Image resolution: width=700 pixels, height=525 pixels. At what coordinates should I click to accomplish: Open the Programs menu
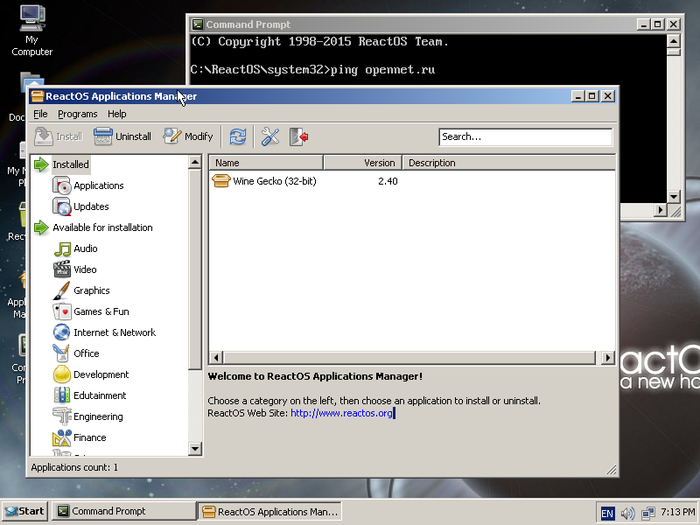click(x=77, y=114)
